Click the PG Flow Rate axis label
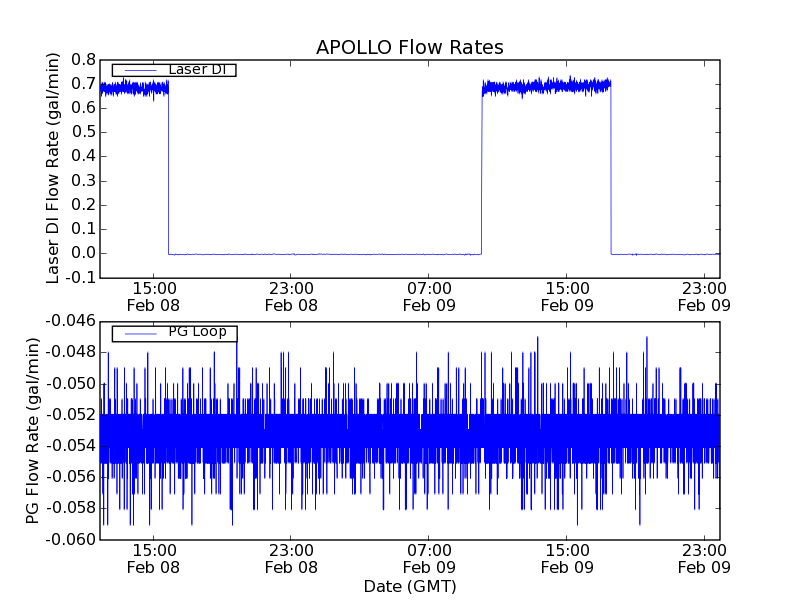 tap(33, 430)
